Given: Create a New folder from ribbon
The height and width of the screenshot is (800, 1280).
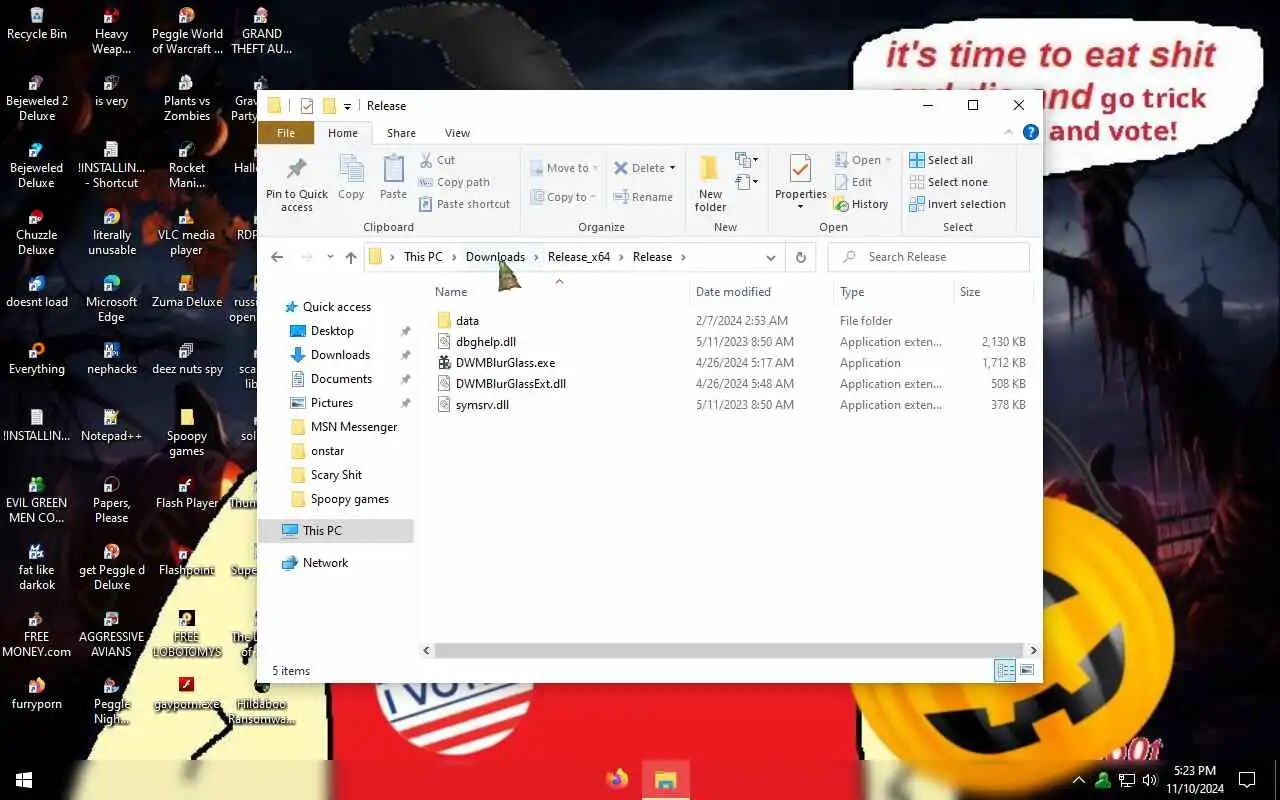Looking at the screenshot, I should tap(710, 183).
